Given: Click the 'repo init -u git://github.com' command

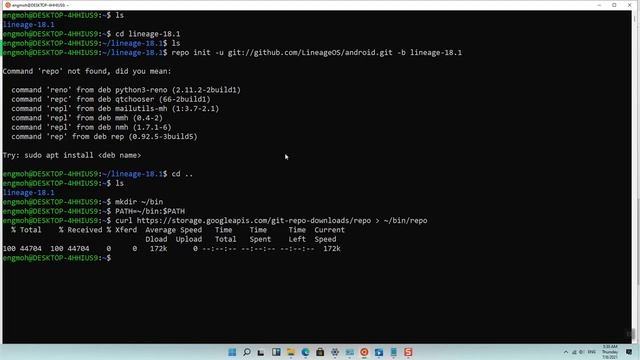Looking at the screenshot, I should pyautogui.click(x=317, y=53).
